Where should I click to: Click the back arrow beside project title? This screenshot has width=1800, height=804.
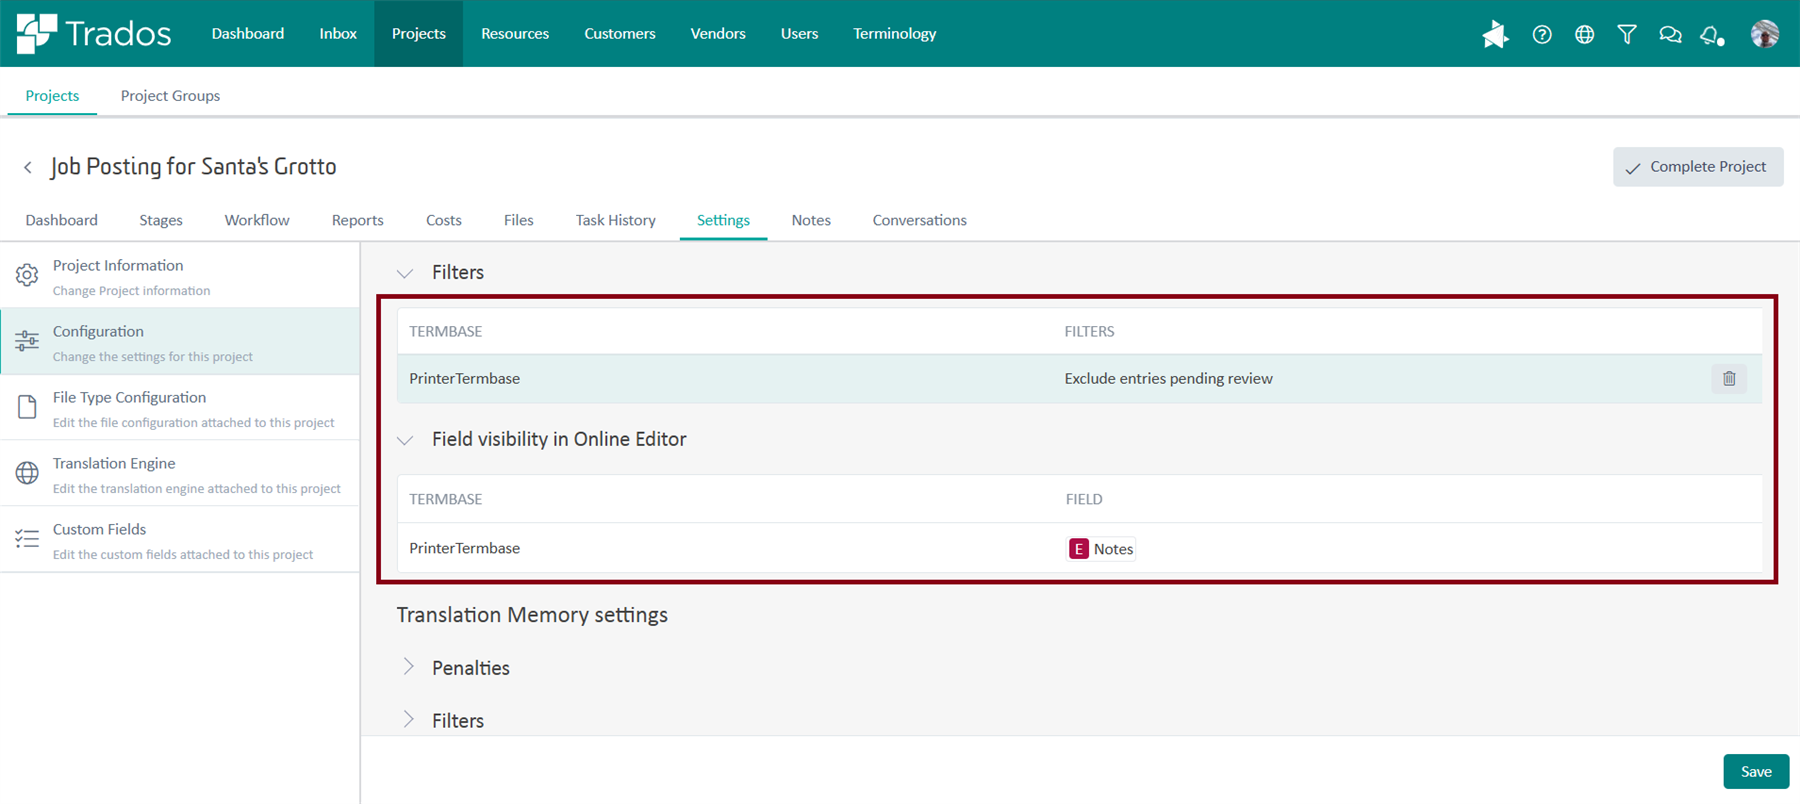(28, 167)
